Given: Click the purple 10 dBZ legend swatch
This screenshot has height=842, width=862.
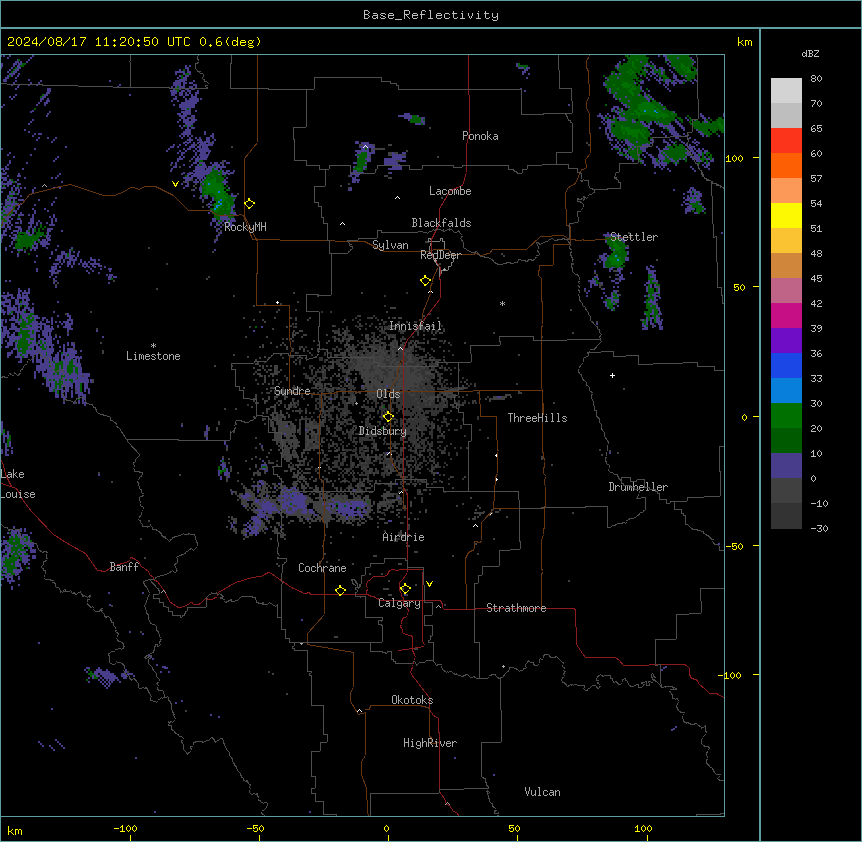Looking at the screenshot, I should click(786, 466).
